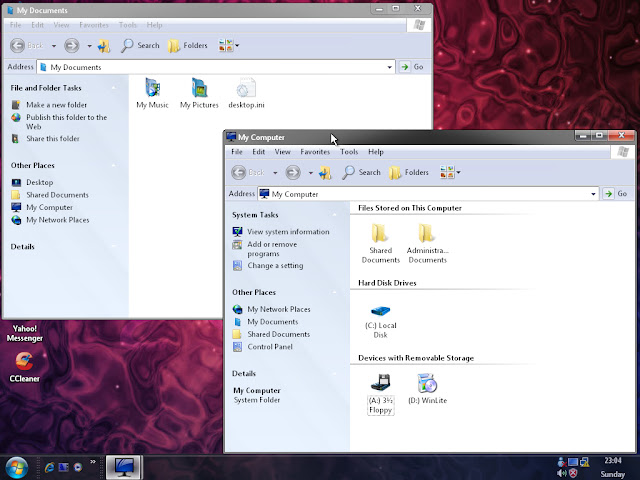Open the My Music folder icon
Image resolution: width=640 pixels, height=480 pixels.
pos(153,87)
